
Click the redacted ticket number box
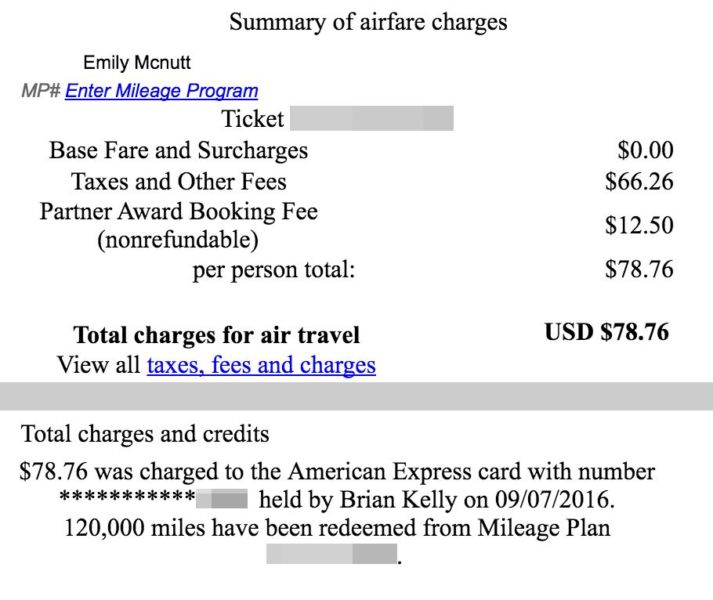[372, 118]
